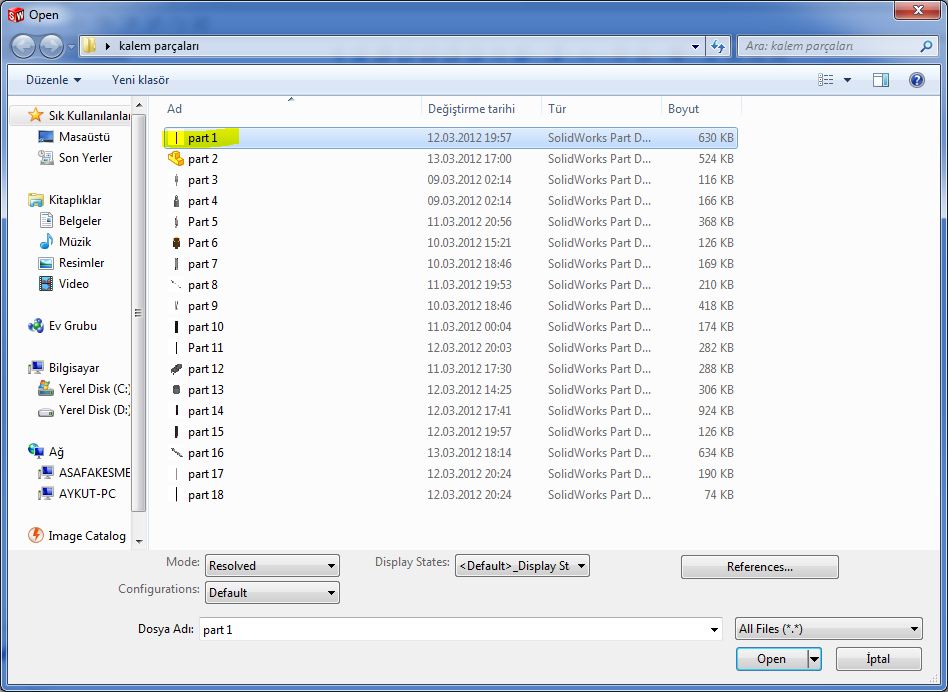
Task: Click the change view icon
Action: [826, 80]
